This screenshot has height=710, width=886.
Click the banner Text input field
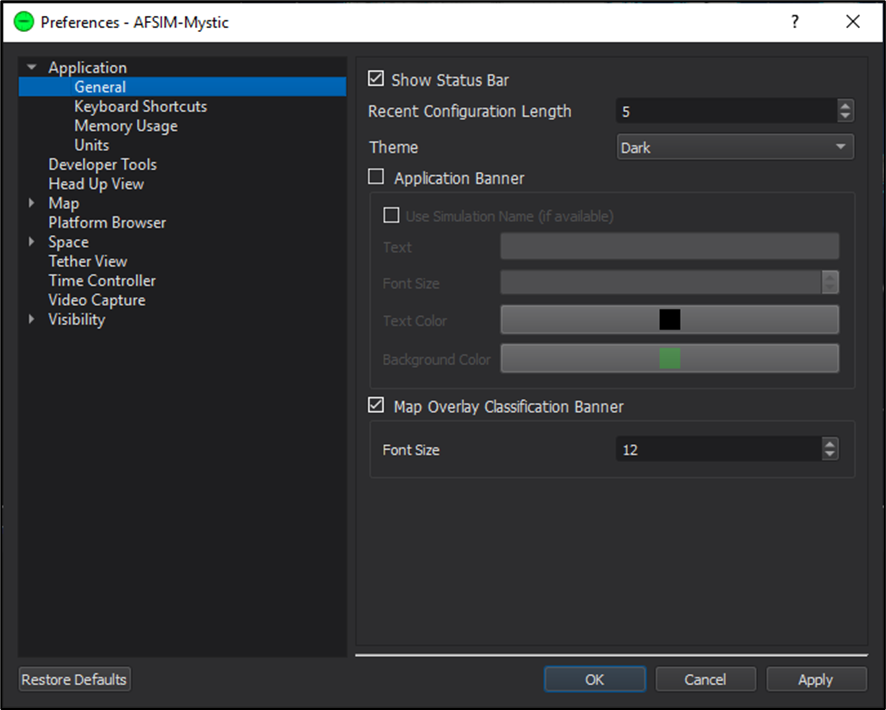[x=670, y=247]
